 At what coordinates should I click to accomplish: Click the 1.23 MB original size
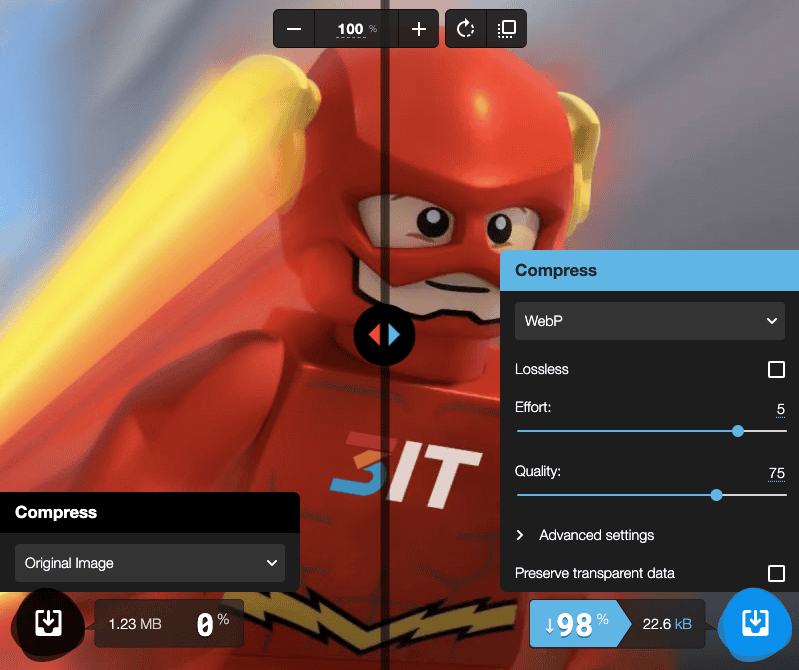(135, 624)
